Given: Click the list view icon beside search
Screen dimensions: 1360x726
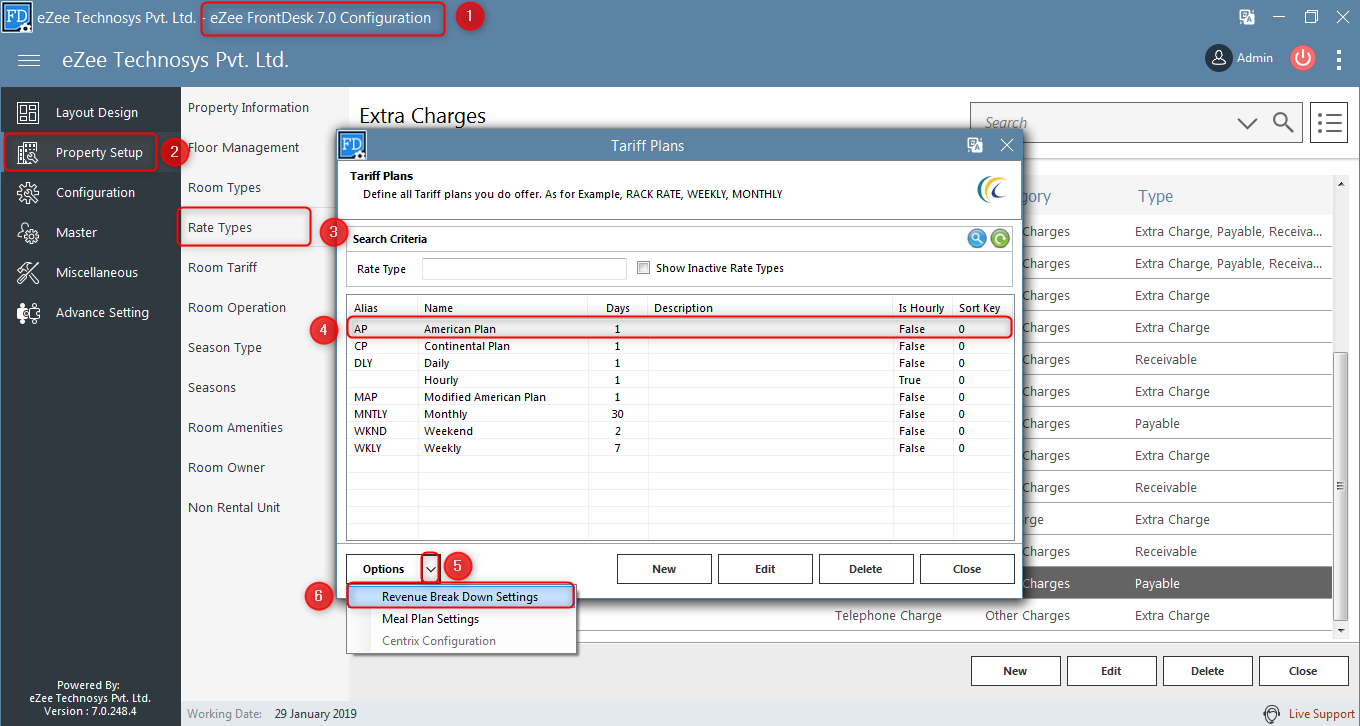Looking at the screenshot, I should 1329,122.
